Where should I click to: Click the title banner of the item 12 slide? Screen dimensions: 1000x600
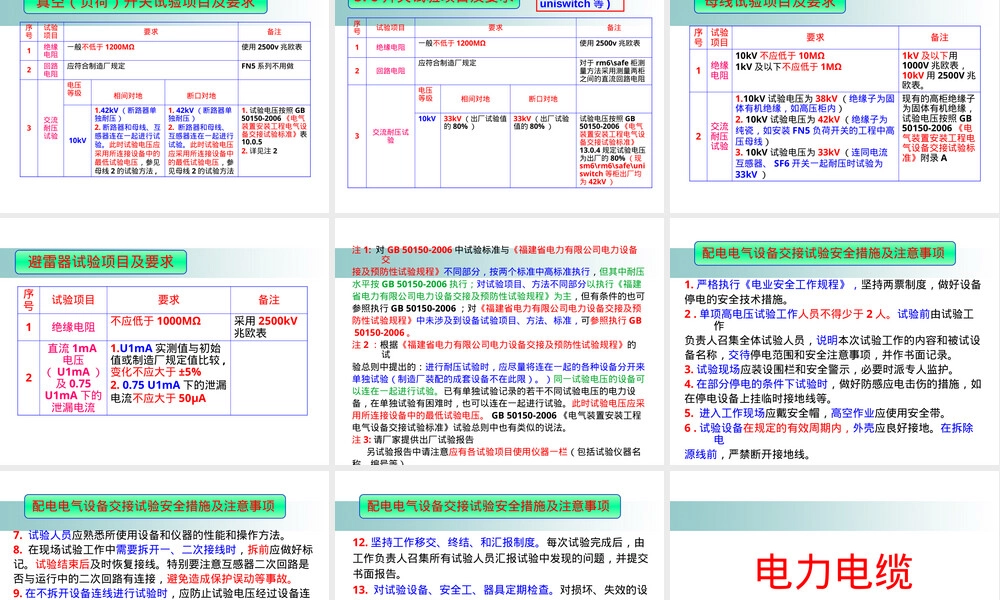490,506
